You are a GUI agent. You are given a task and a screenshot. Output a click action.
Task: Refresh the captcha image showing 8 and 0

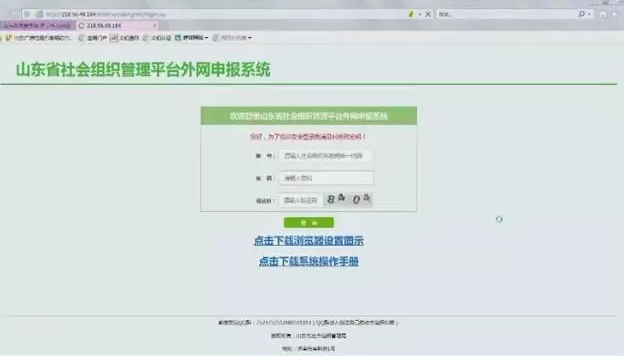point(348,199)
